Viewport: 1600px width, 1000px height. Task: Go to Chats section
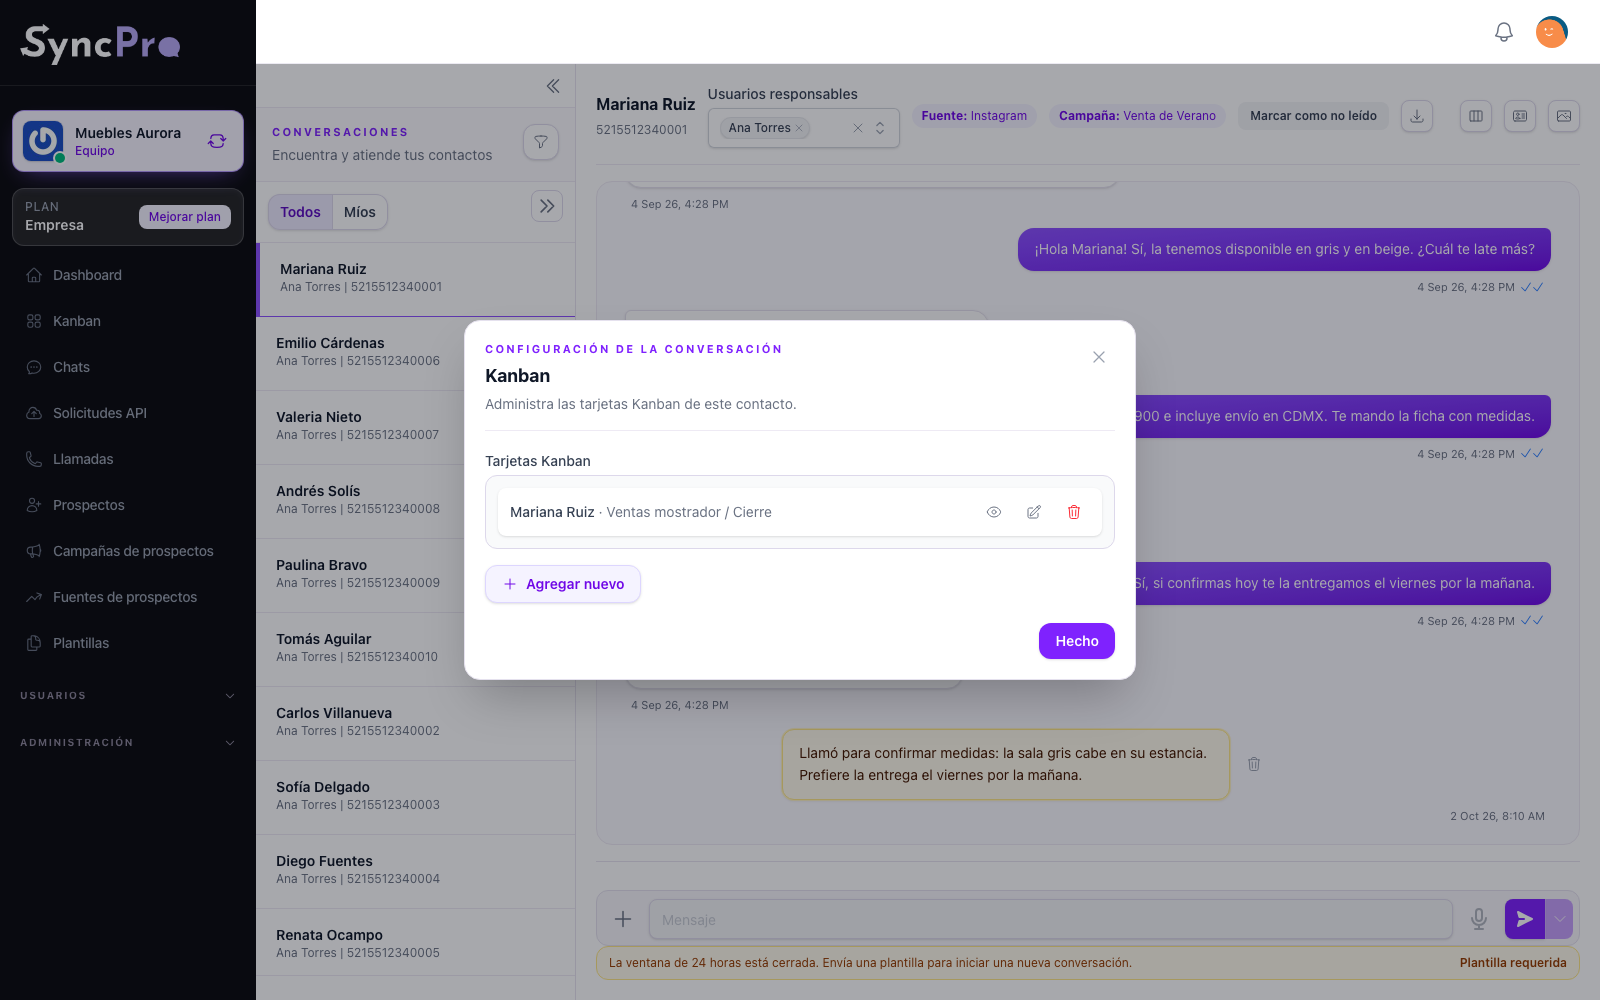coord(128,367)
